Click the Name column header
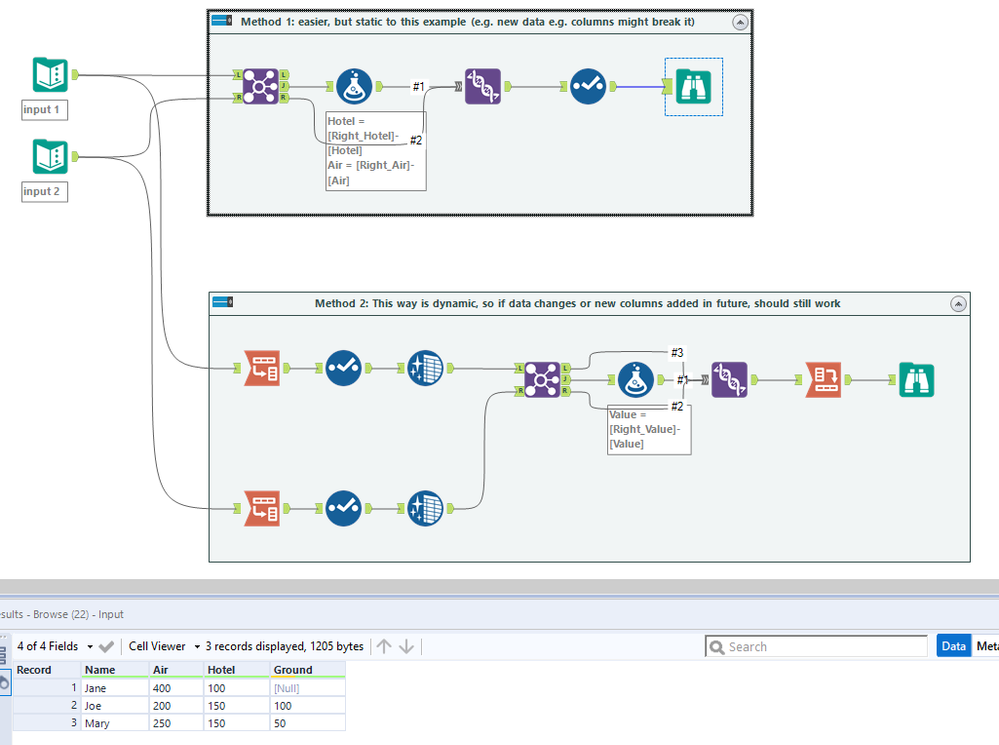Viewport: 999px width, 745px height. [114, 670]
